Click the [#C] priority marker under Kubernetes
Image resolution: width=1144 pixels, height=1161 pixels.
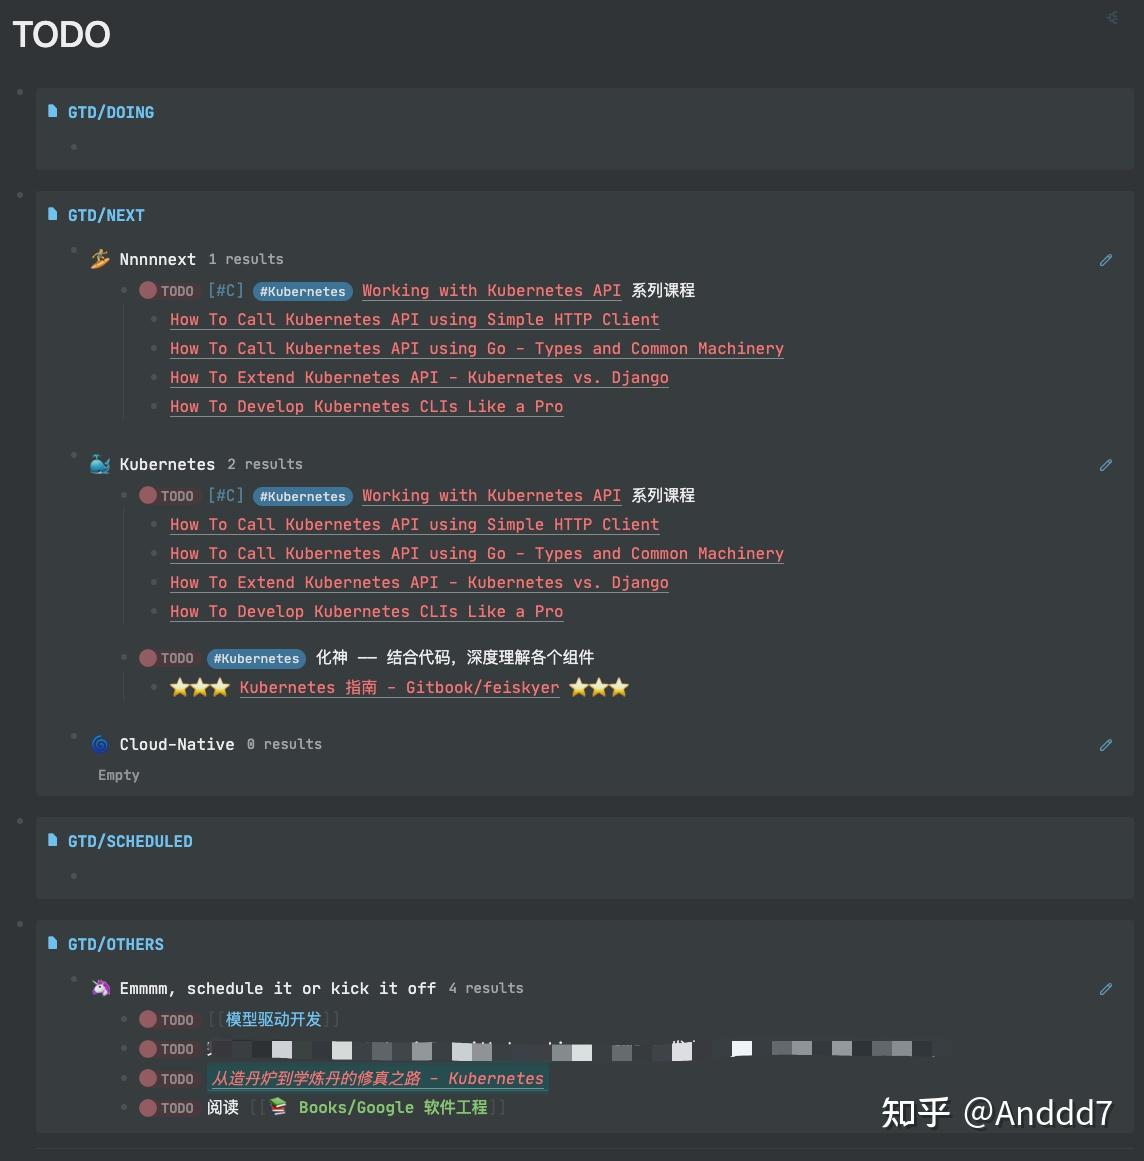point(226,495)
